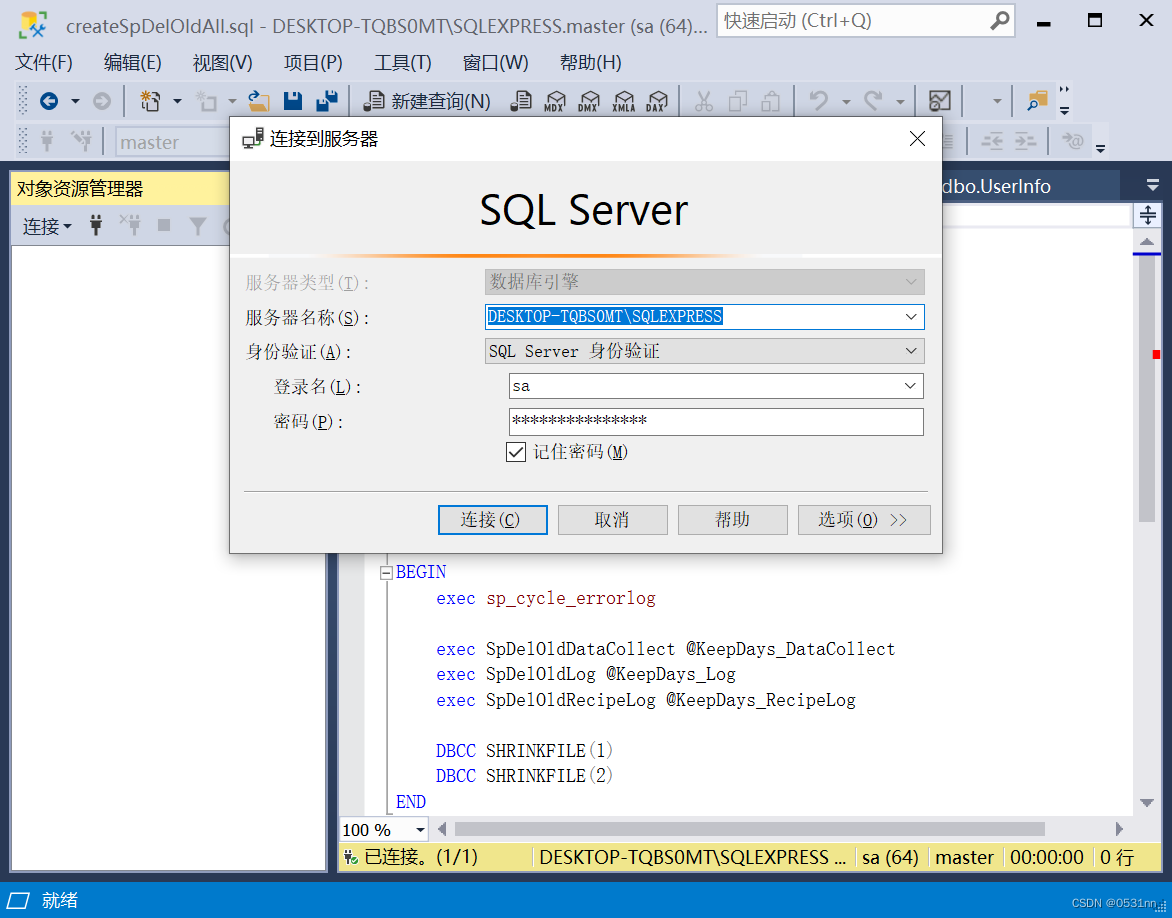Click the Connect plug icon in Object Explorer

pos(95,225)
